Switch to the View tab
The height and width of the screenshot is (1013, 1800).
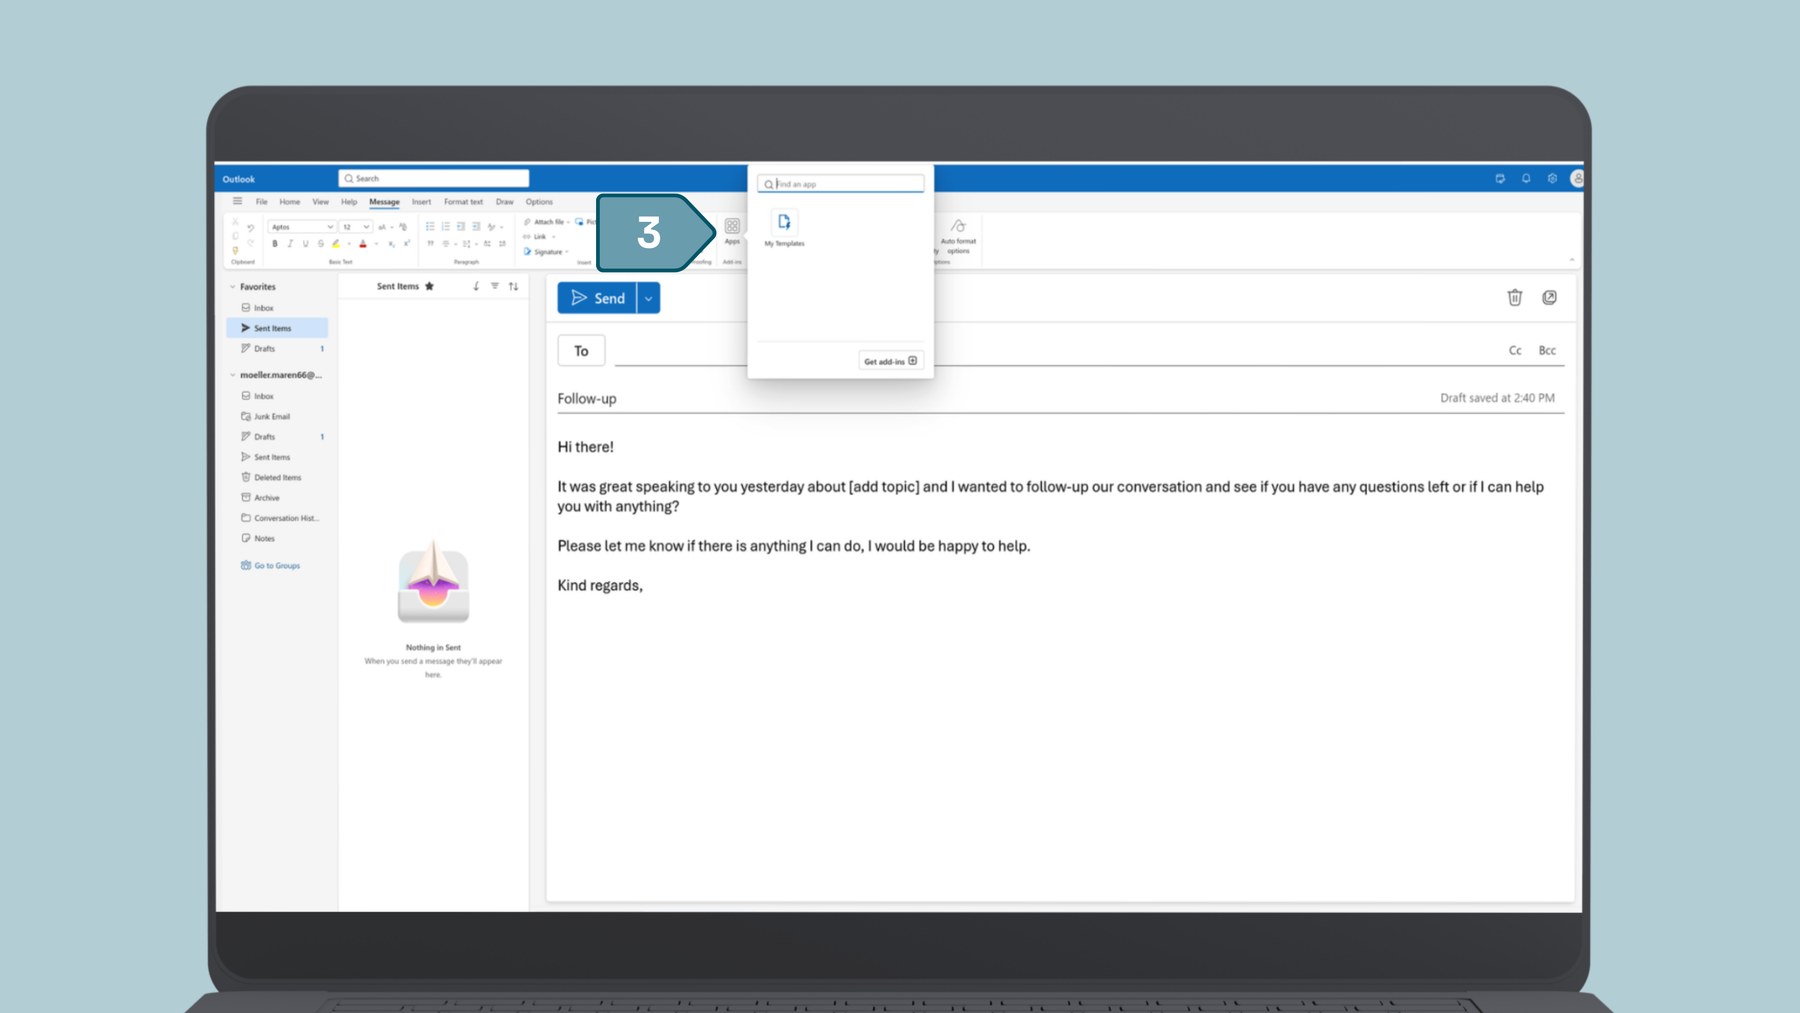tap(320, 202)
